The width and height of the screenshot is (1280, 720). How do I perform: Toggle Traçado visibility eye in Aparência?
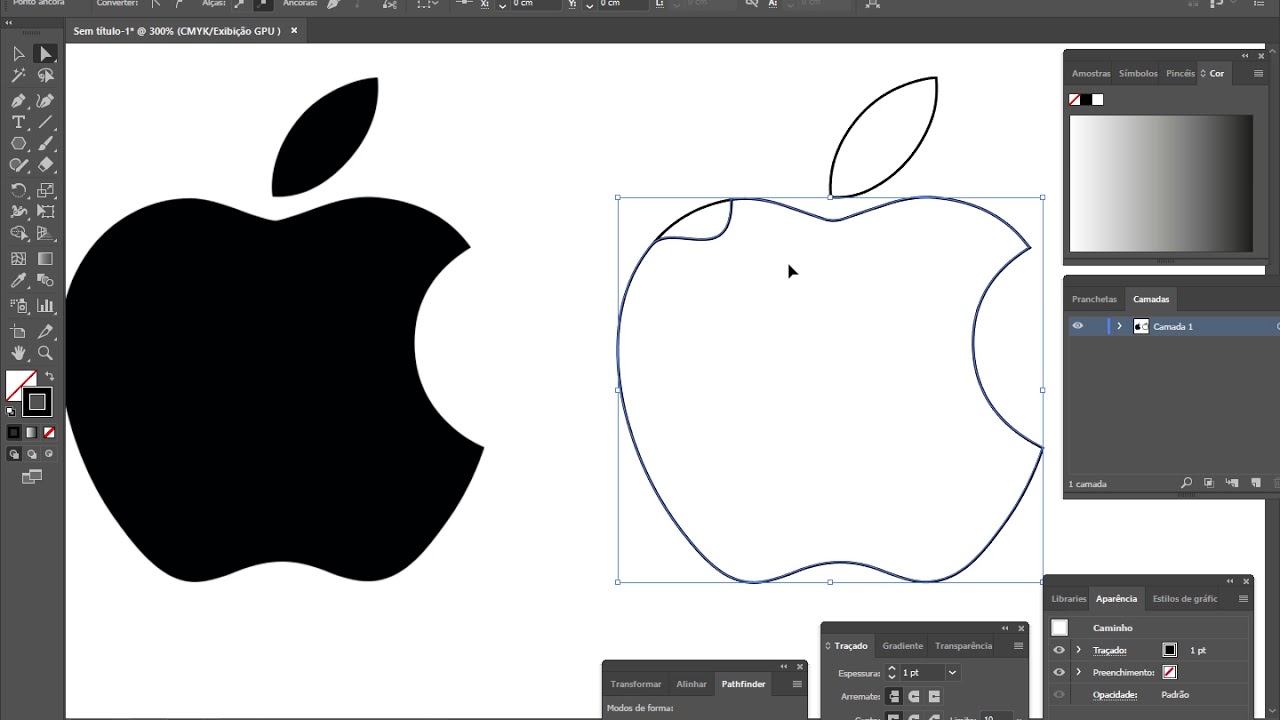click(x=1059, y=650)
